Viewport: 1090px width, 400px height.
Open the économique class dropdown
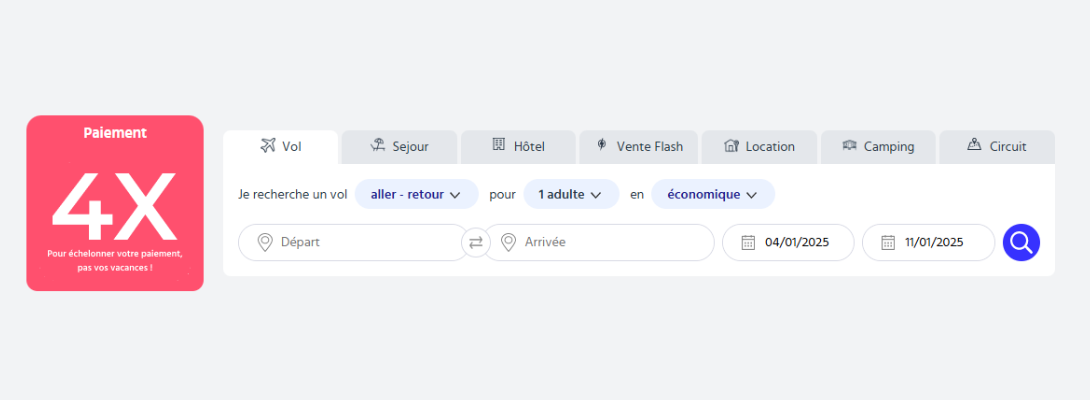712,194
